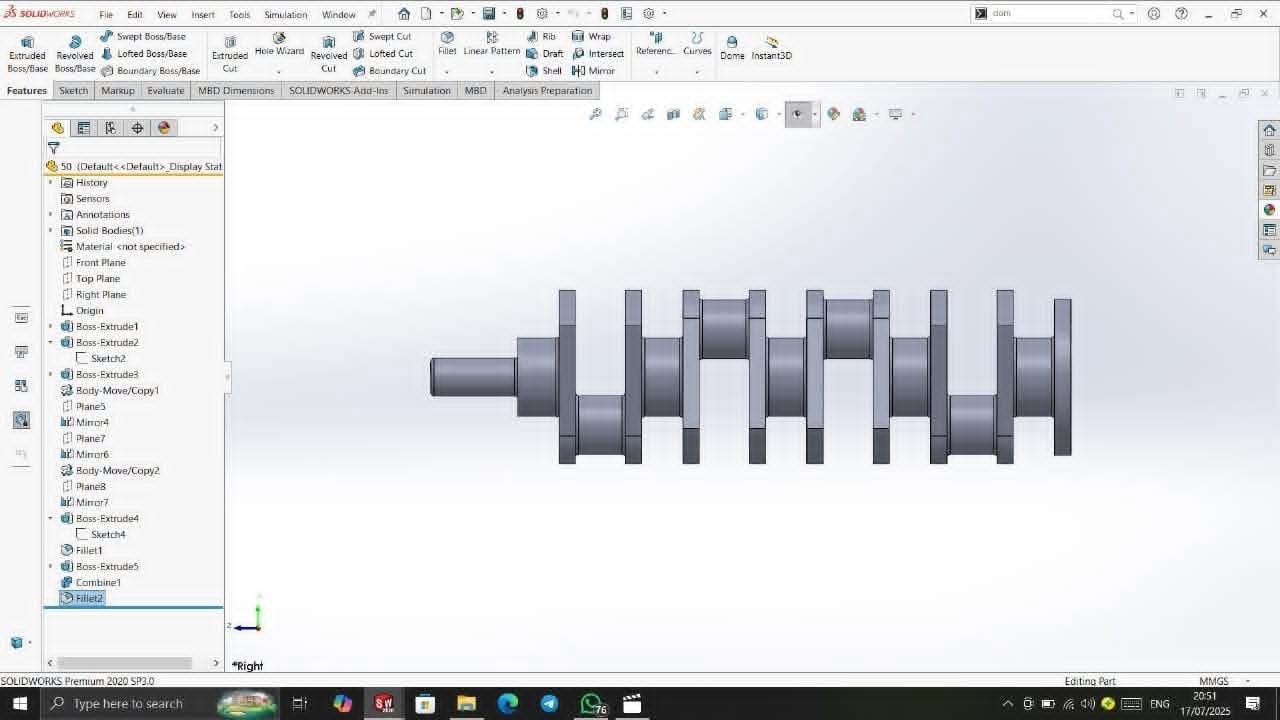1280x720 pixels.
Task: Switch to the Evaluate tab
Action: [x=165, y=90]
